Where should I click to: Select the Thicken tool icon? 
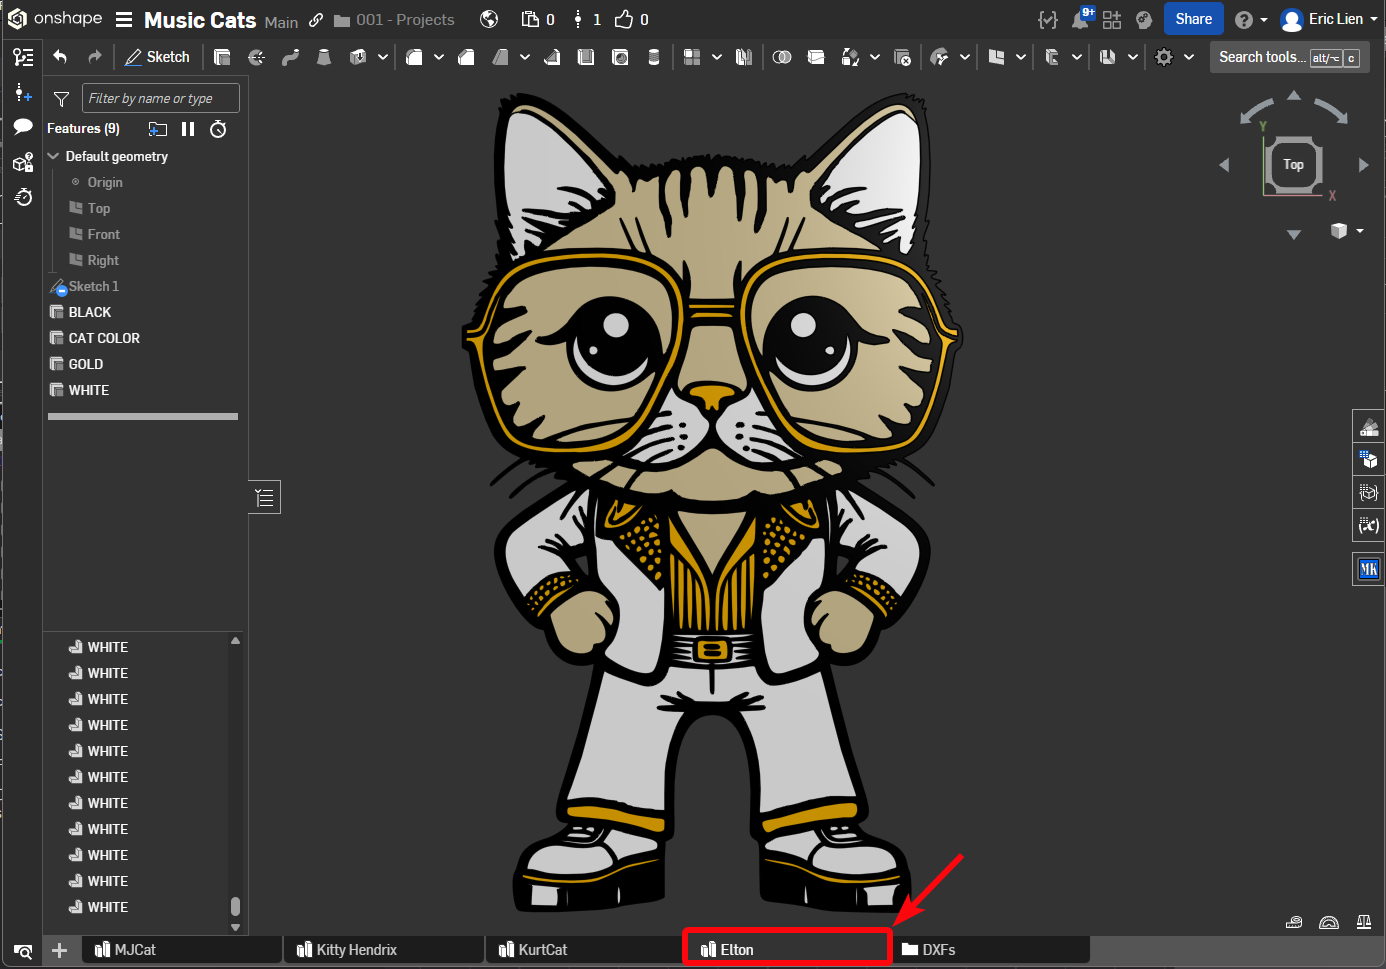pyautogui.click(x=357, y=57)
